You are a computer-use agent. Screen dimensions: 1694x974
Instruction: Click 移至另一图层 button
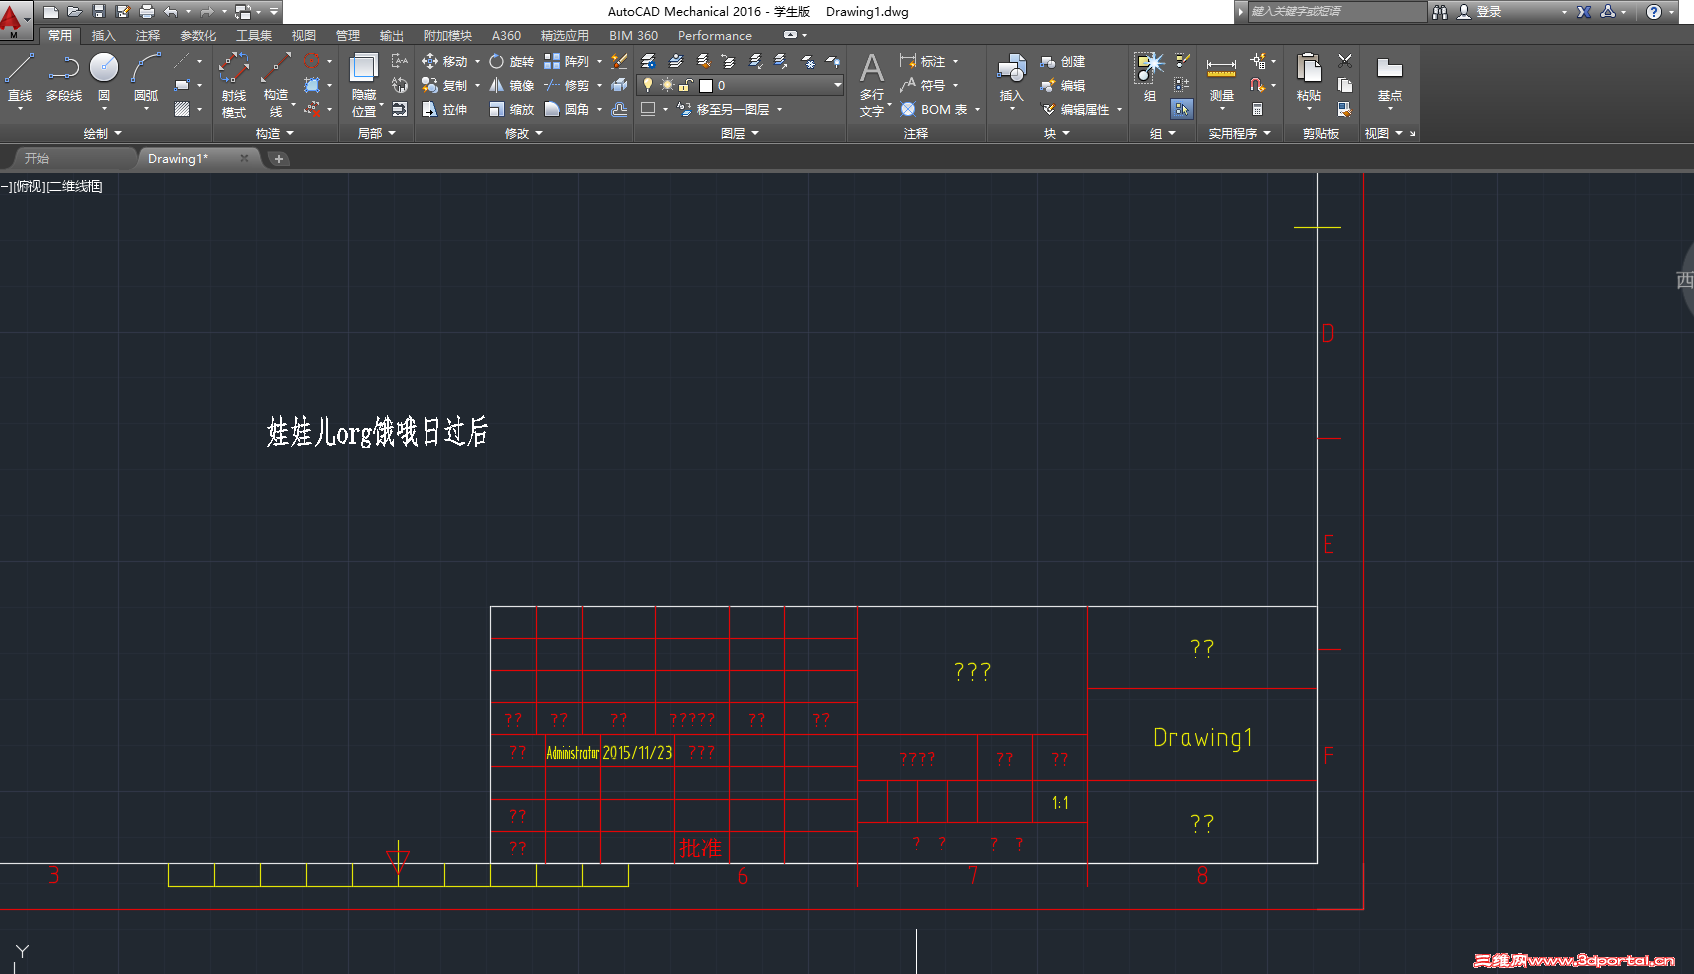pyautogui.click(x=724, y=109)
